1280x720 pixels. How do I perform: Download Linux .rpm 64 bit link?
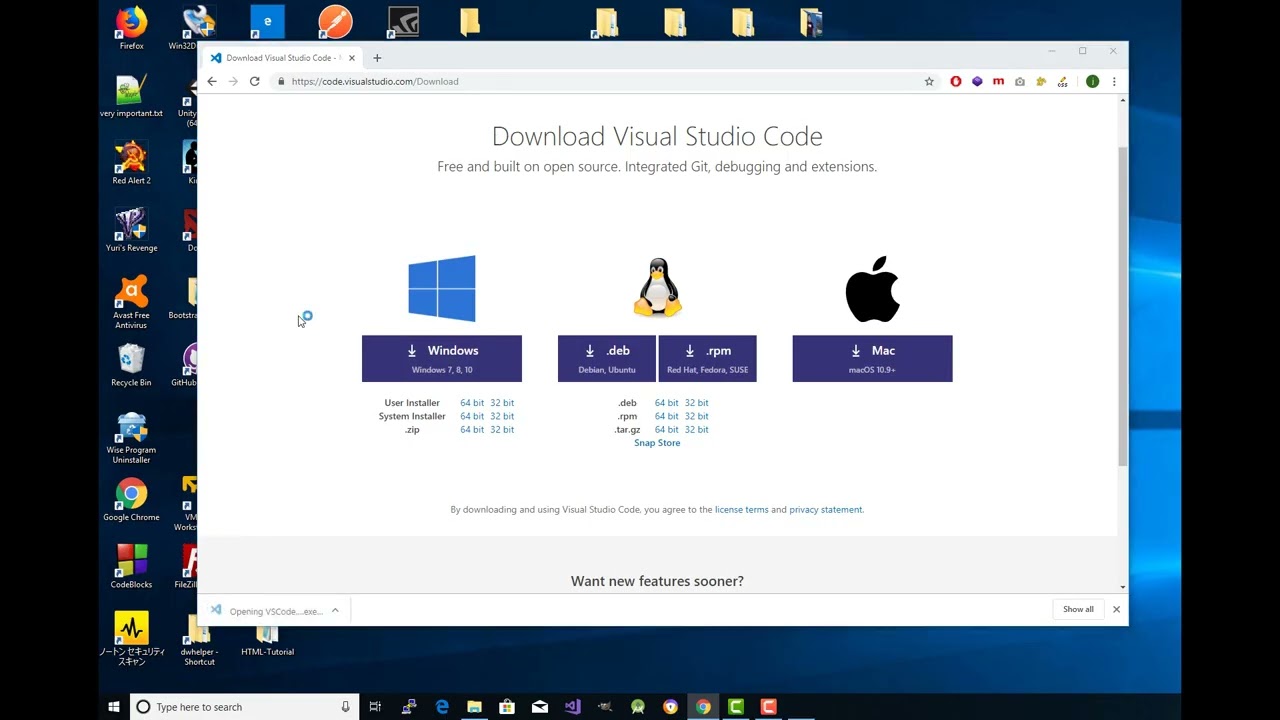pyautogui.click(x=666, y=416)
